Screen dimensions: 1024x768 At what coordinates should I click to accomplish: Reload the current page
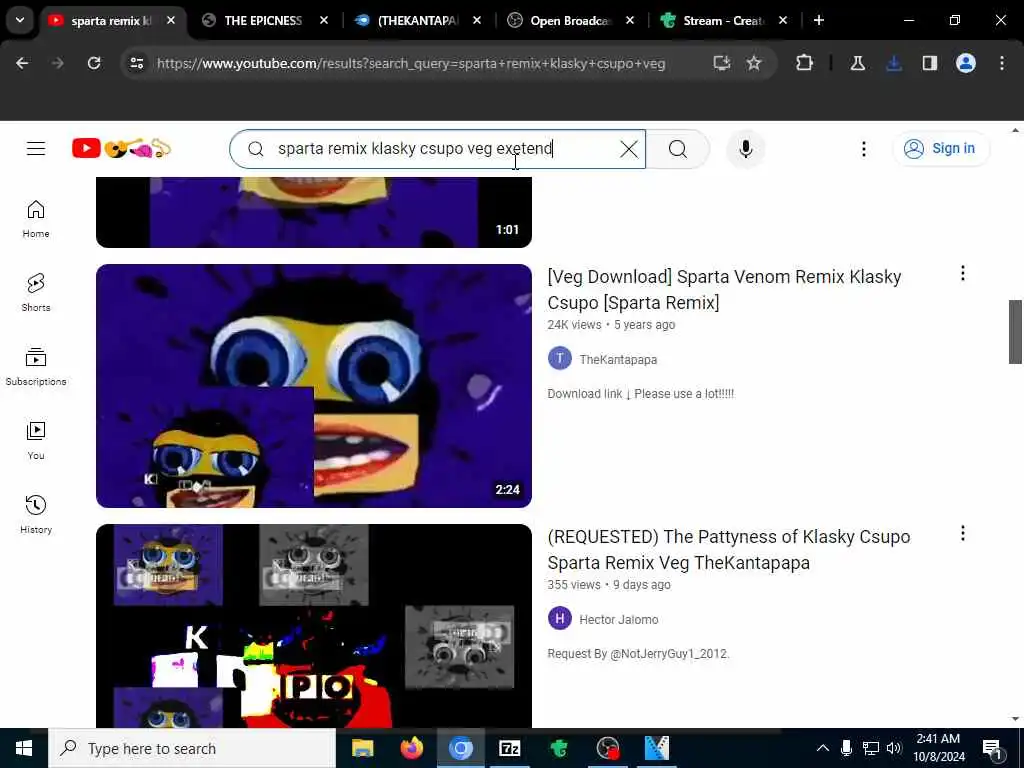pos(94,63)
